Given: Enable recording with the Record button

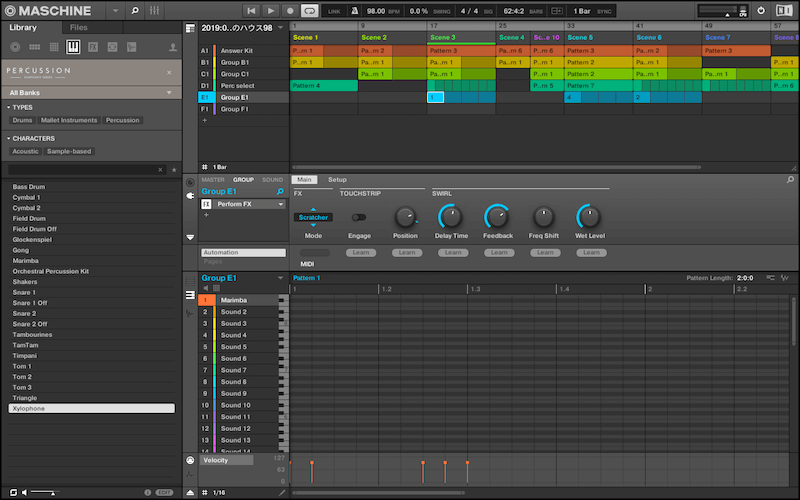Looking at the screenshot, I should tap(290, 11).
